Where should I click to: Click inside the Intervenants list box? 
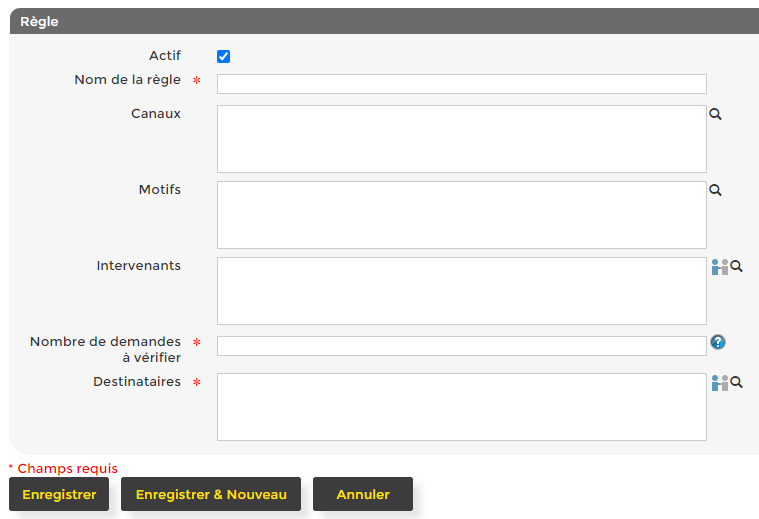tap(461, 291)
